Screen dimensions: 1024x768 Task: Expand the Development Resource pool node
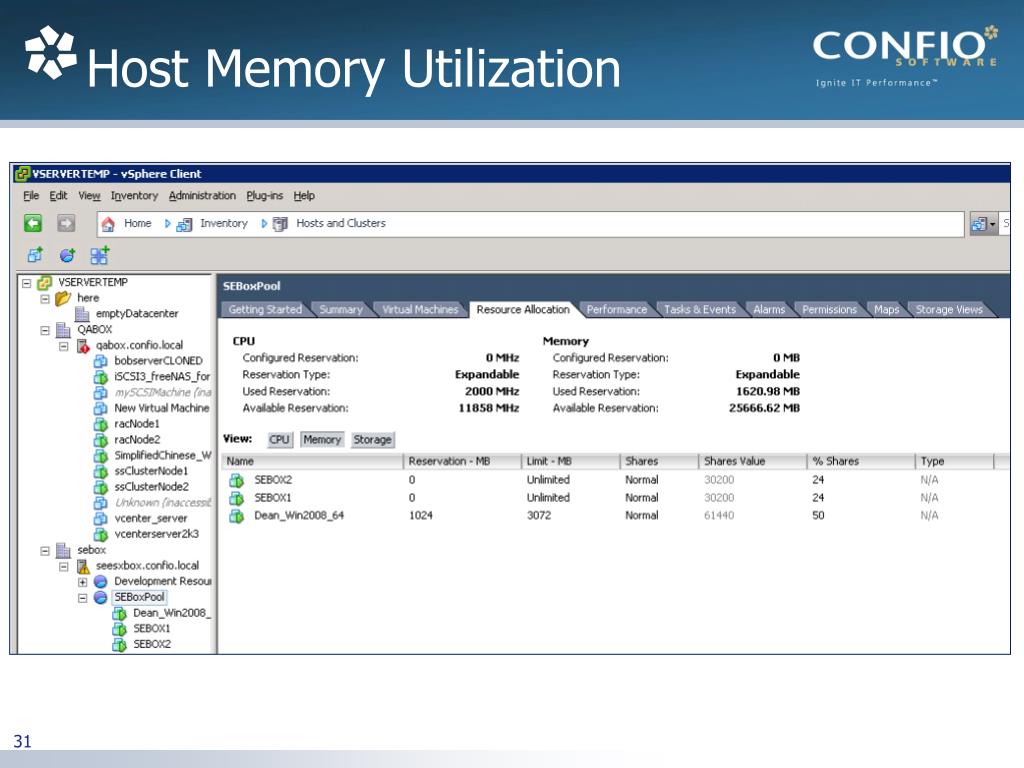[82, 582]
